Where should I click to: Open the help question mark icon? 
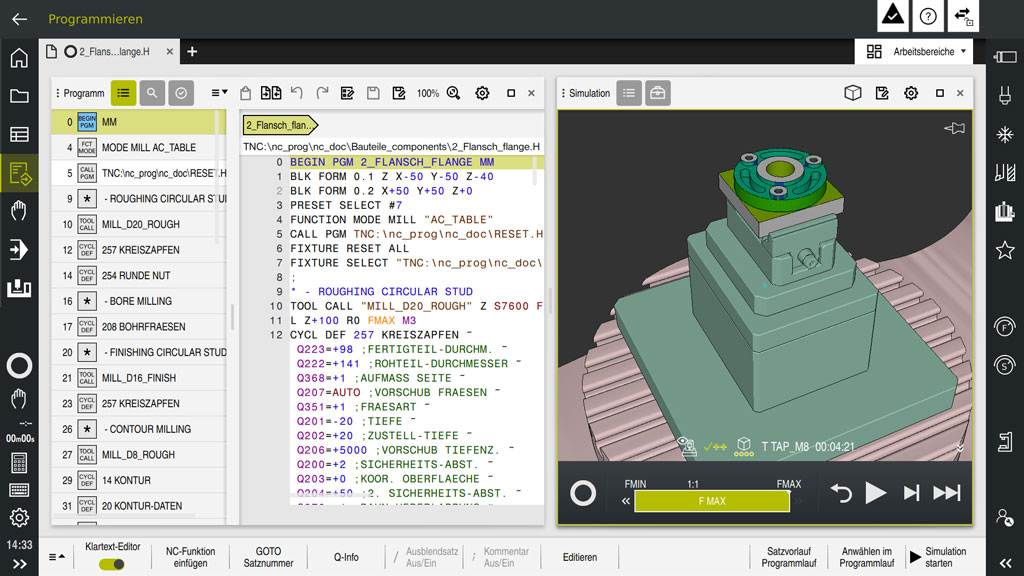coord(928,16)
